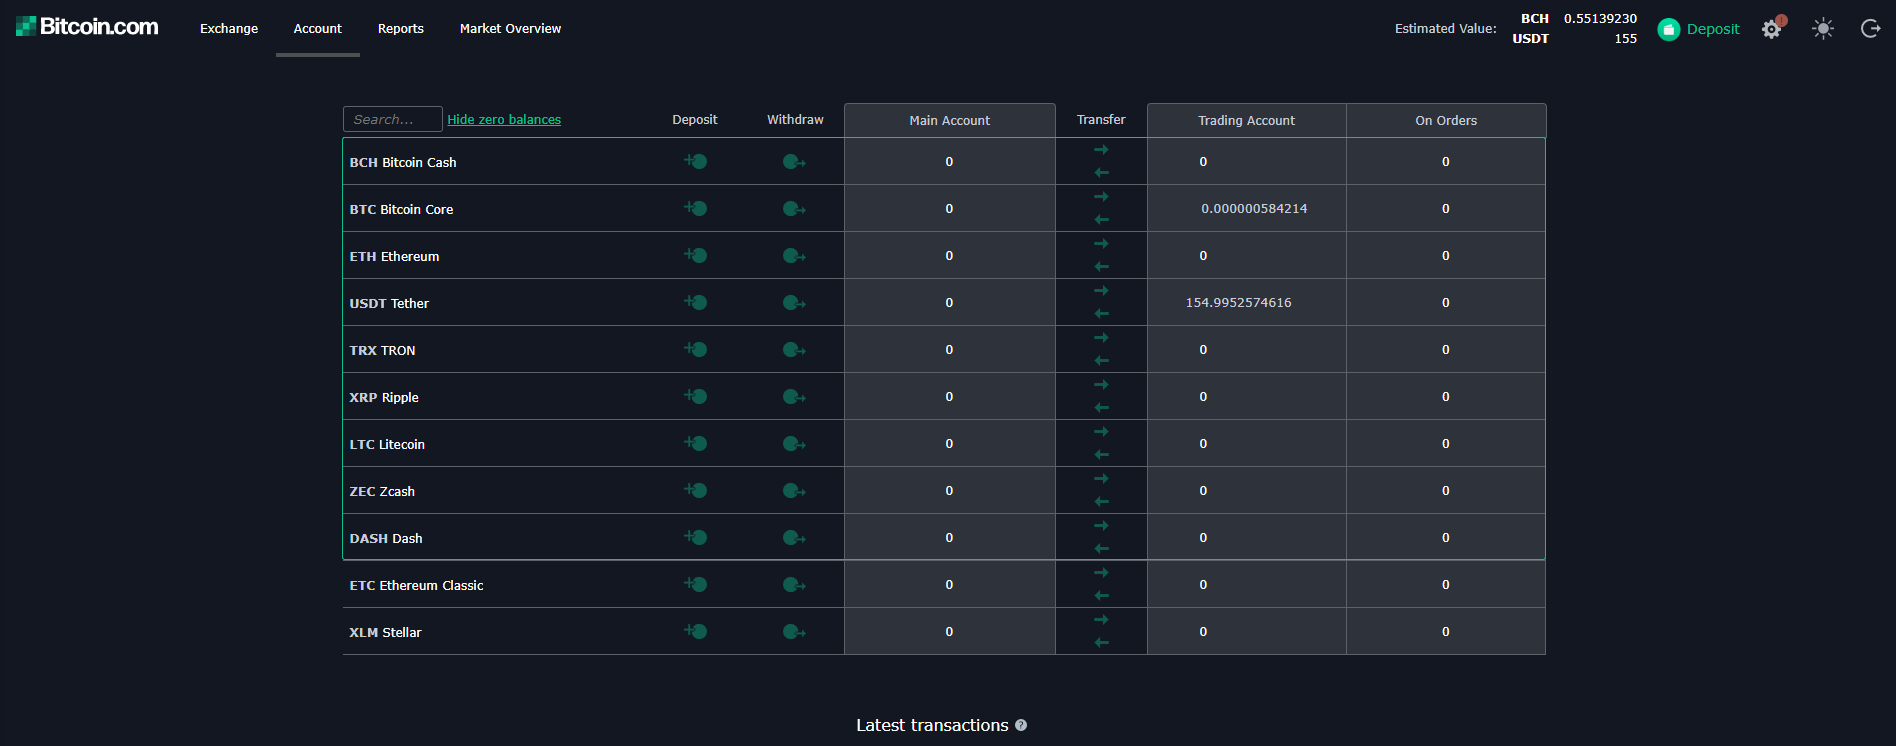This screenshot has height=746, width=1896.
Task: Transfer BTC to main account, left arrow
Action: tap(1101, 220)
